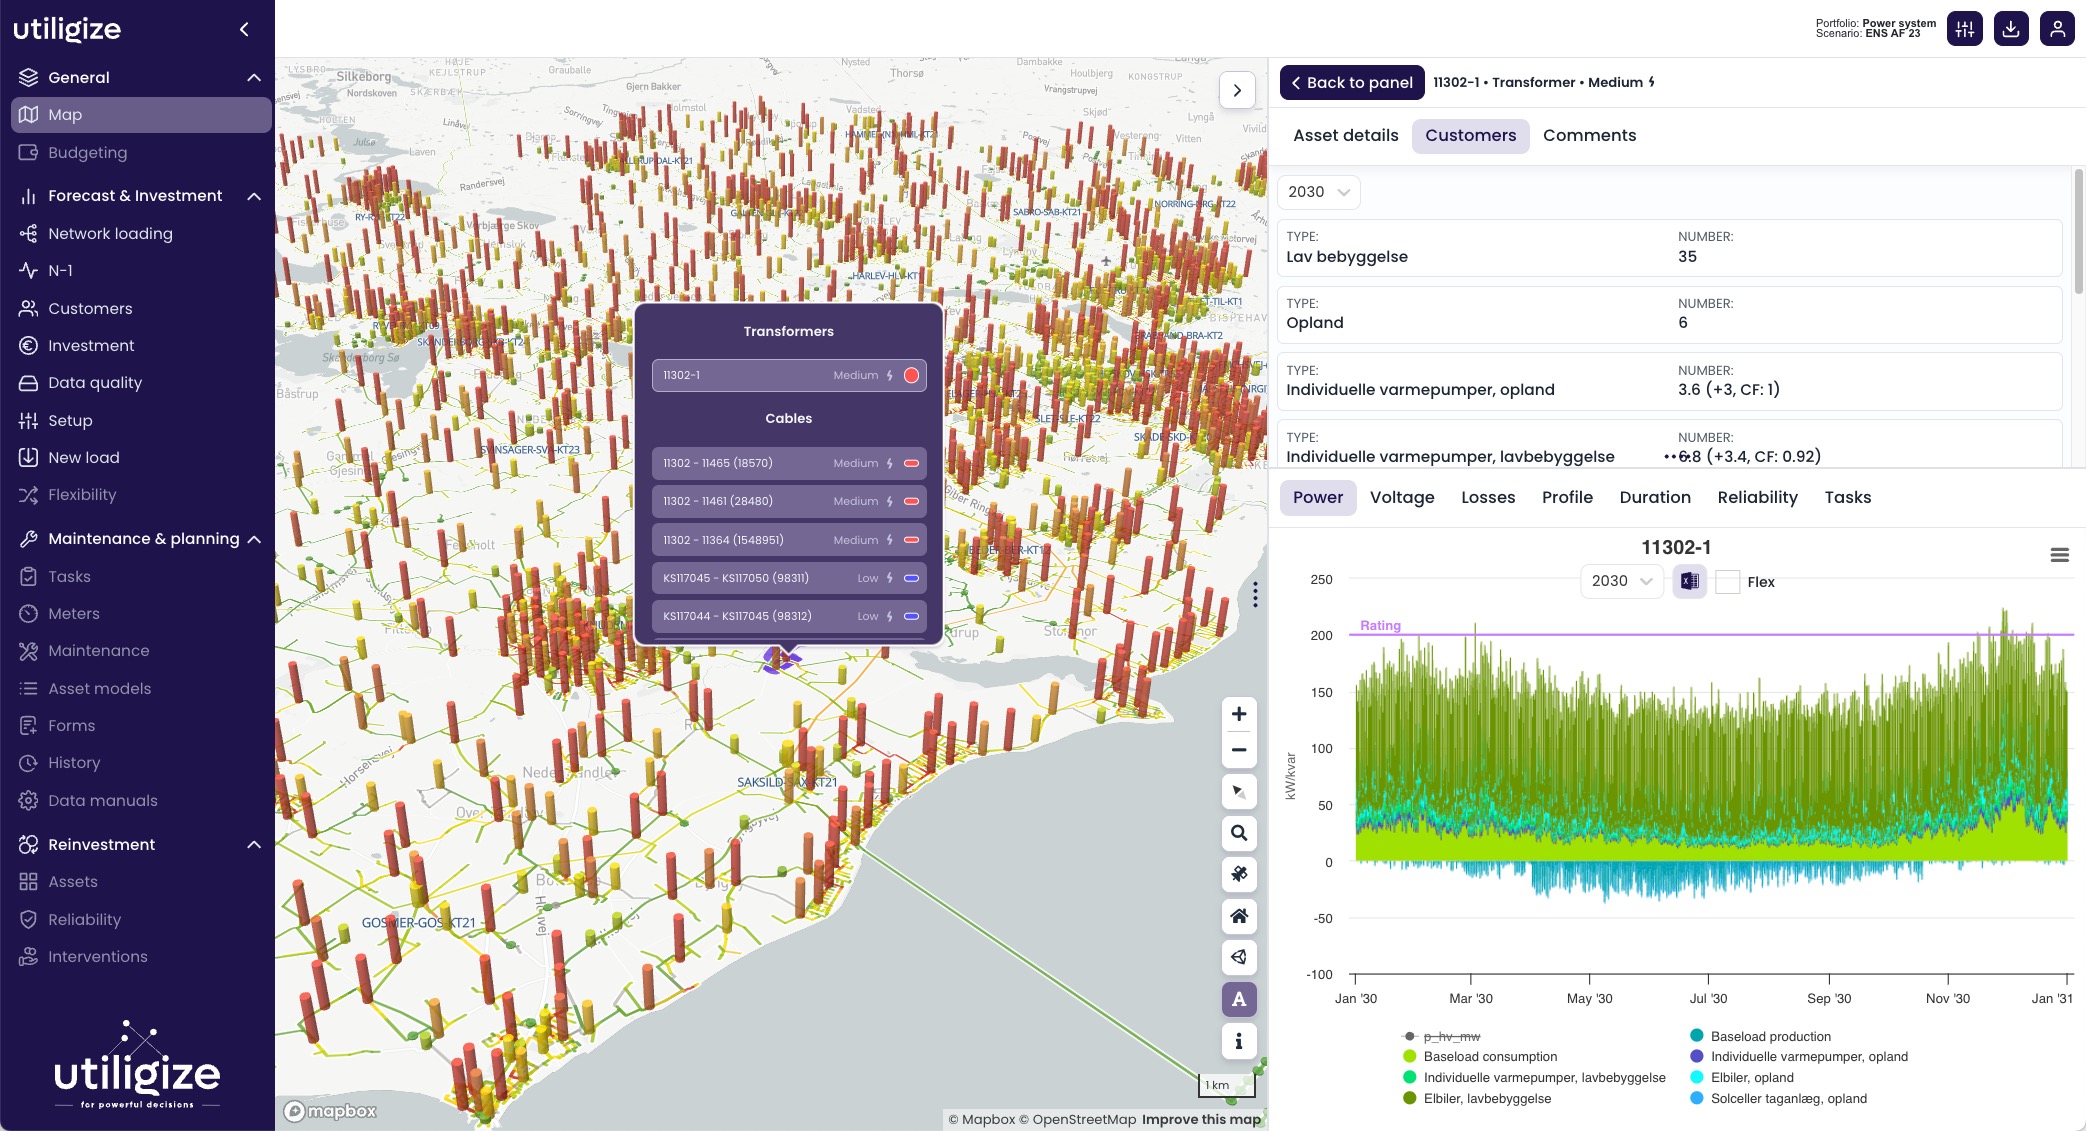This screenshot has height=1131, width=2086.
Task: Click the map compass reset icon
Action: (1239, 792)
